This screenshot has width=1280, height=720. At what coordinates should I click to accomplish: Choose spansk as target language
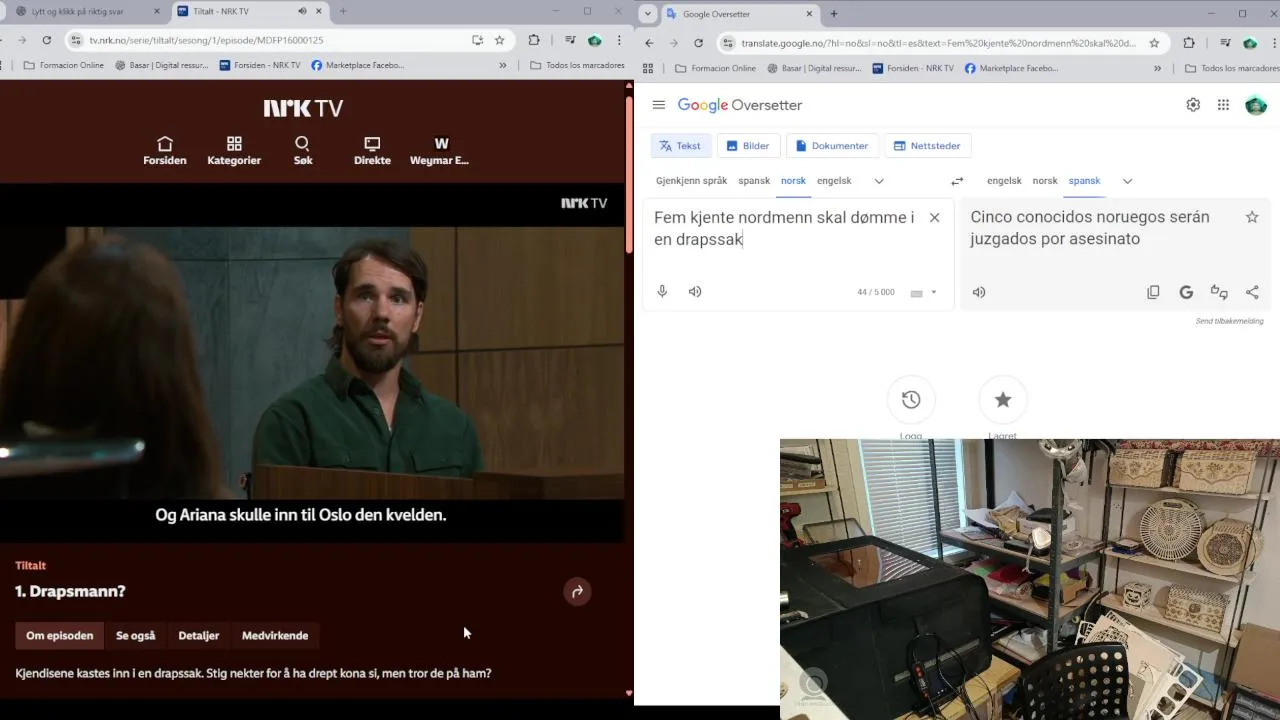1084,181
